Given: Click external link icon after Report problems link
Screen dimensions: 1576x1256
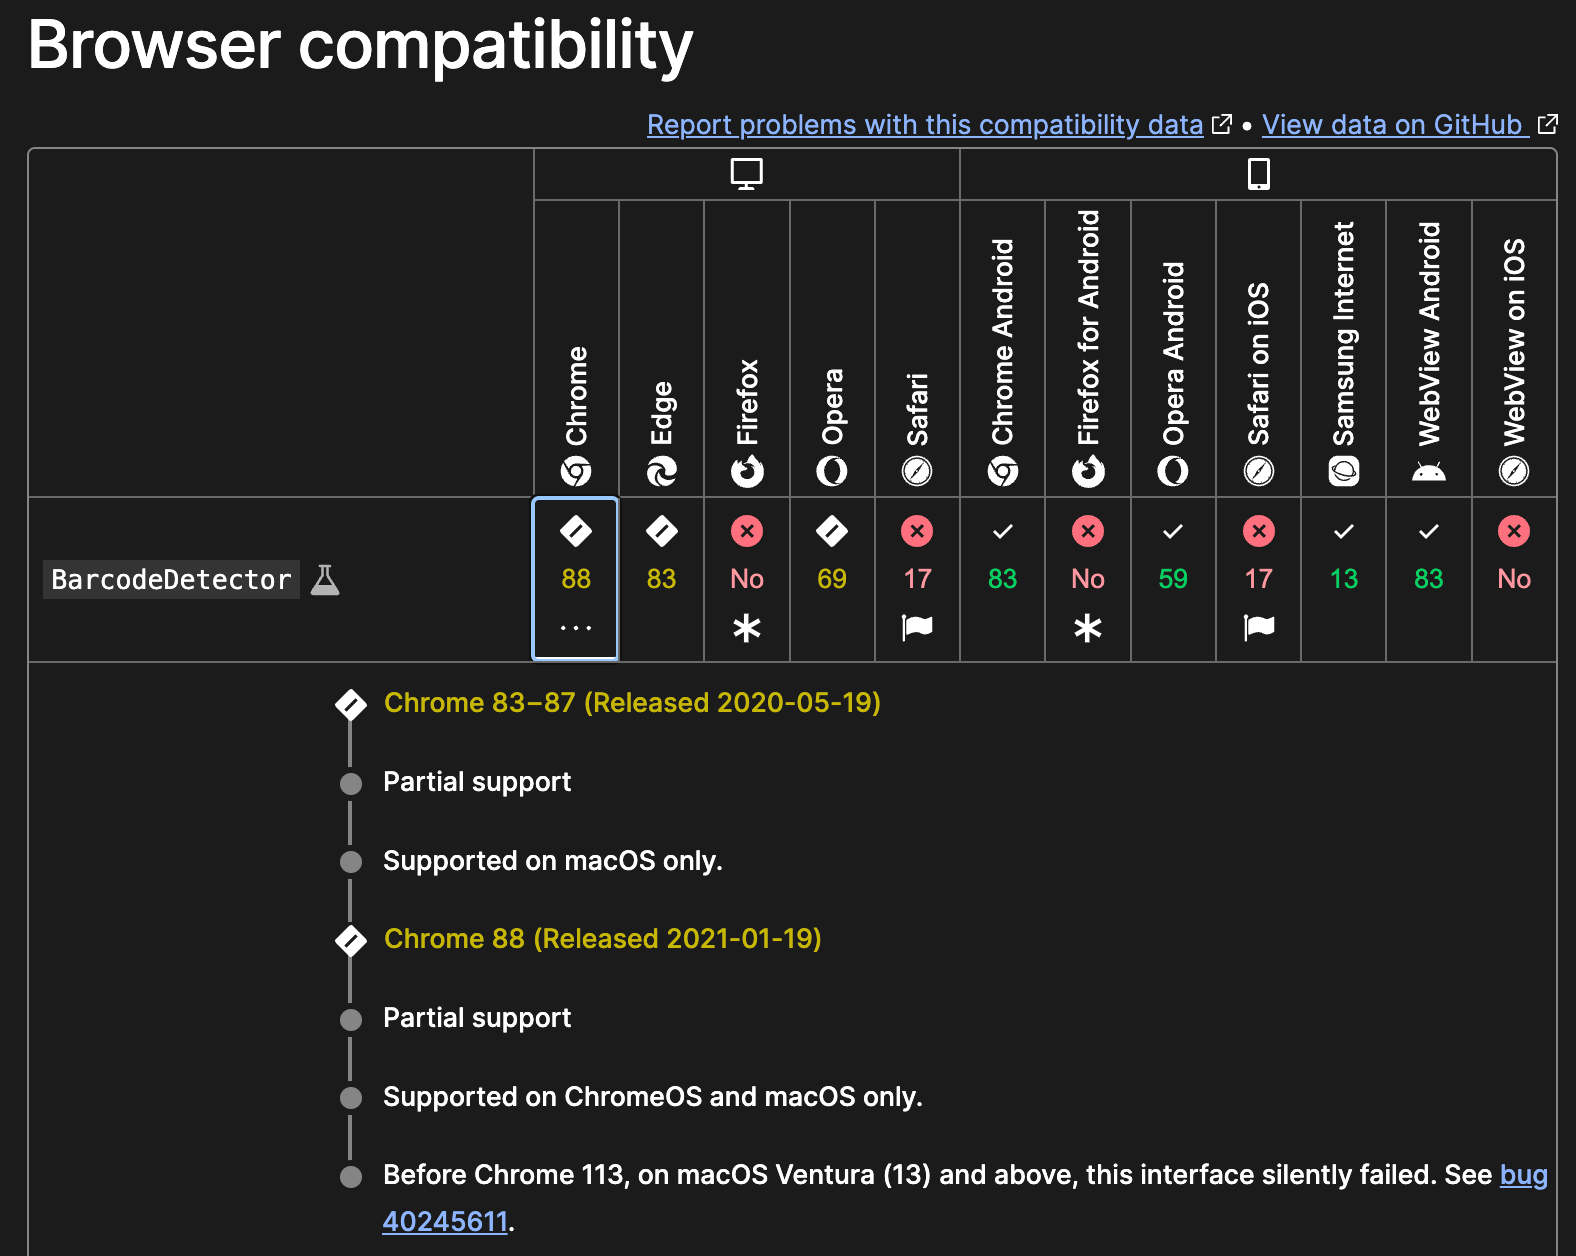Looking at the screenshot, I should (x=1222, y=124).
